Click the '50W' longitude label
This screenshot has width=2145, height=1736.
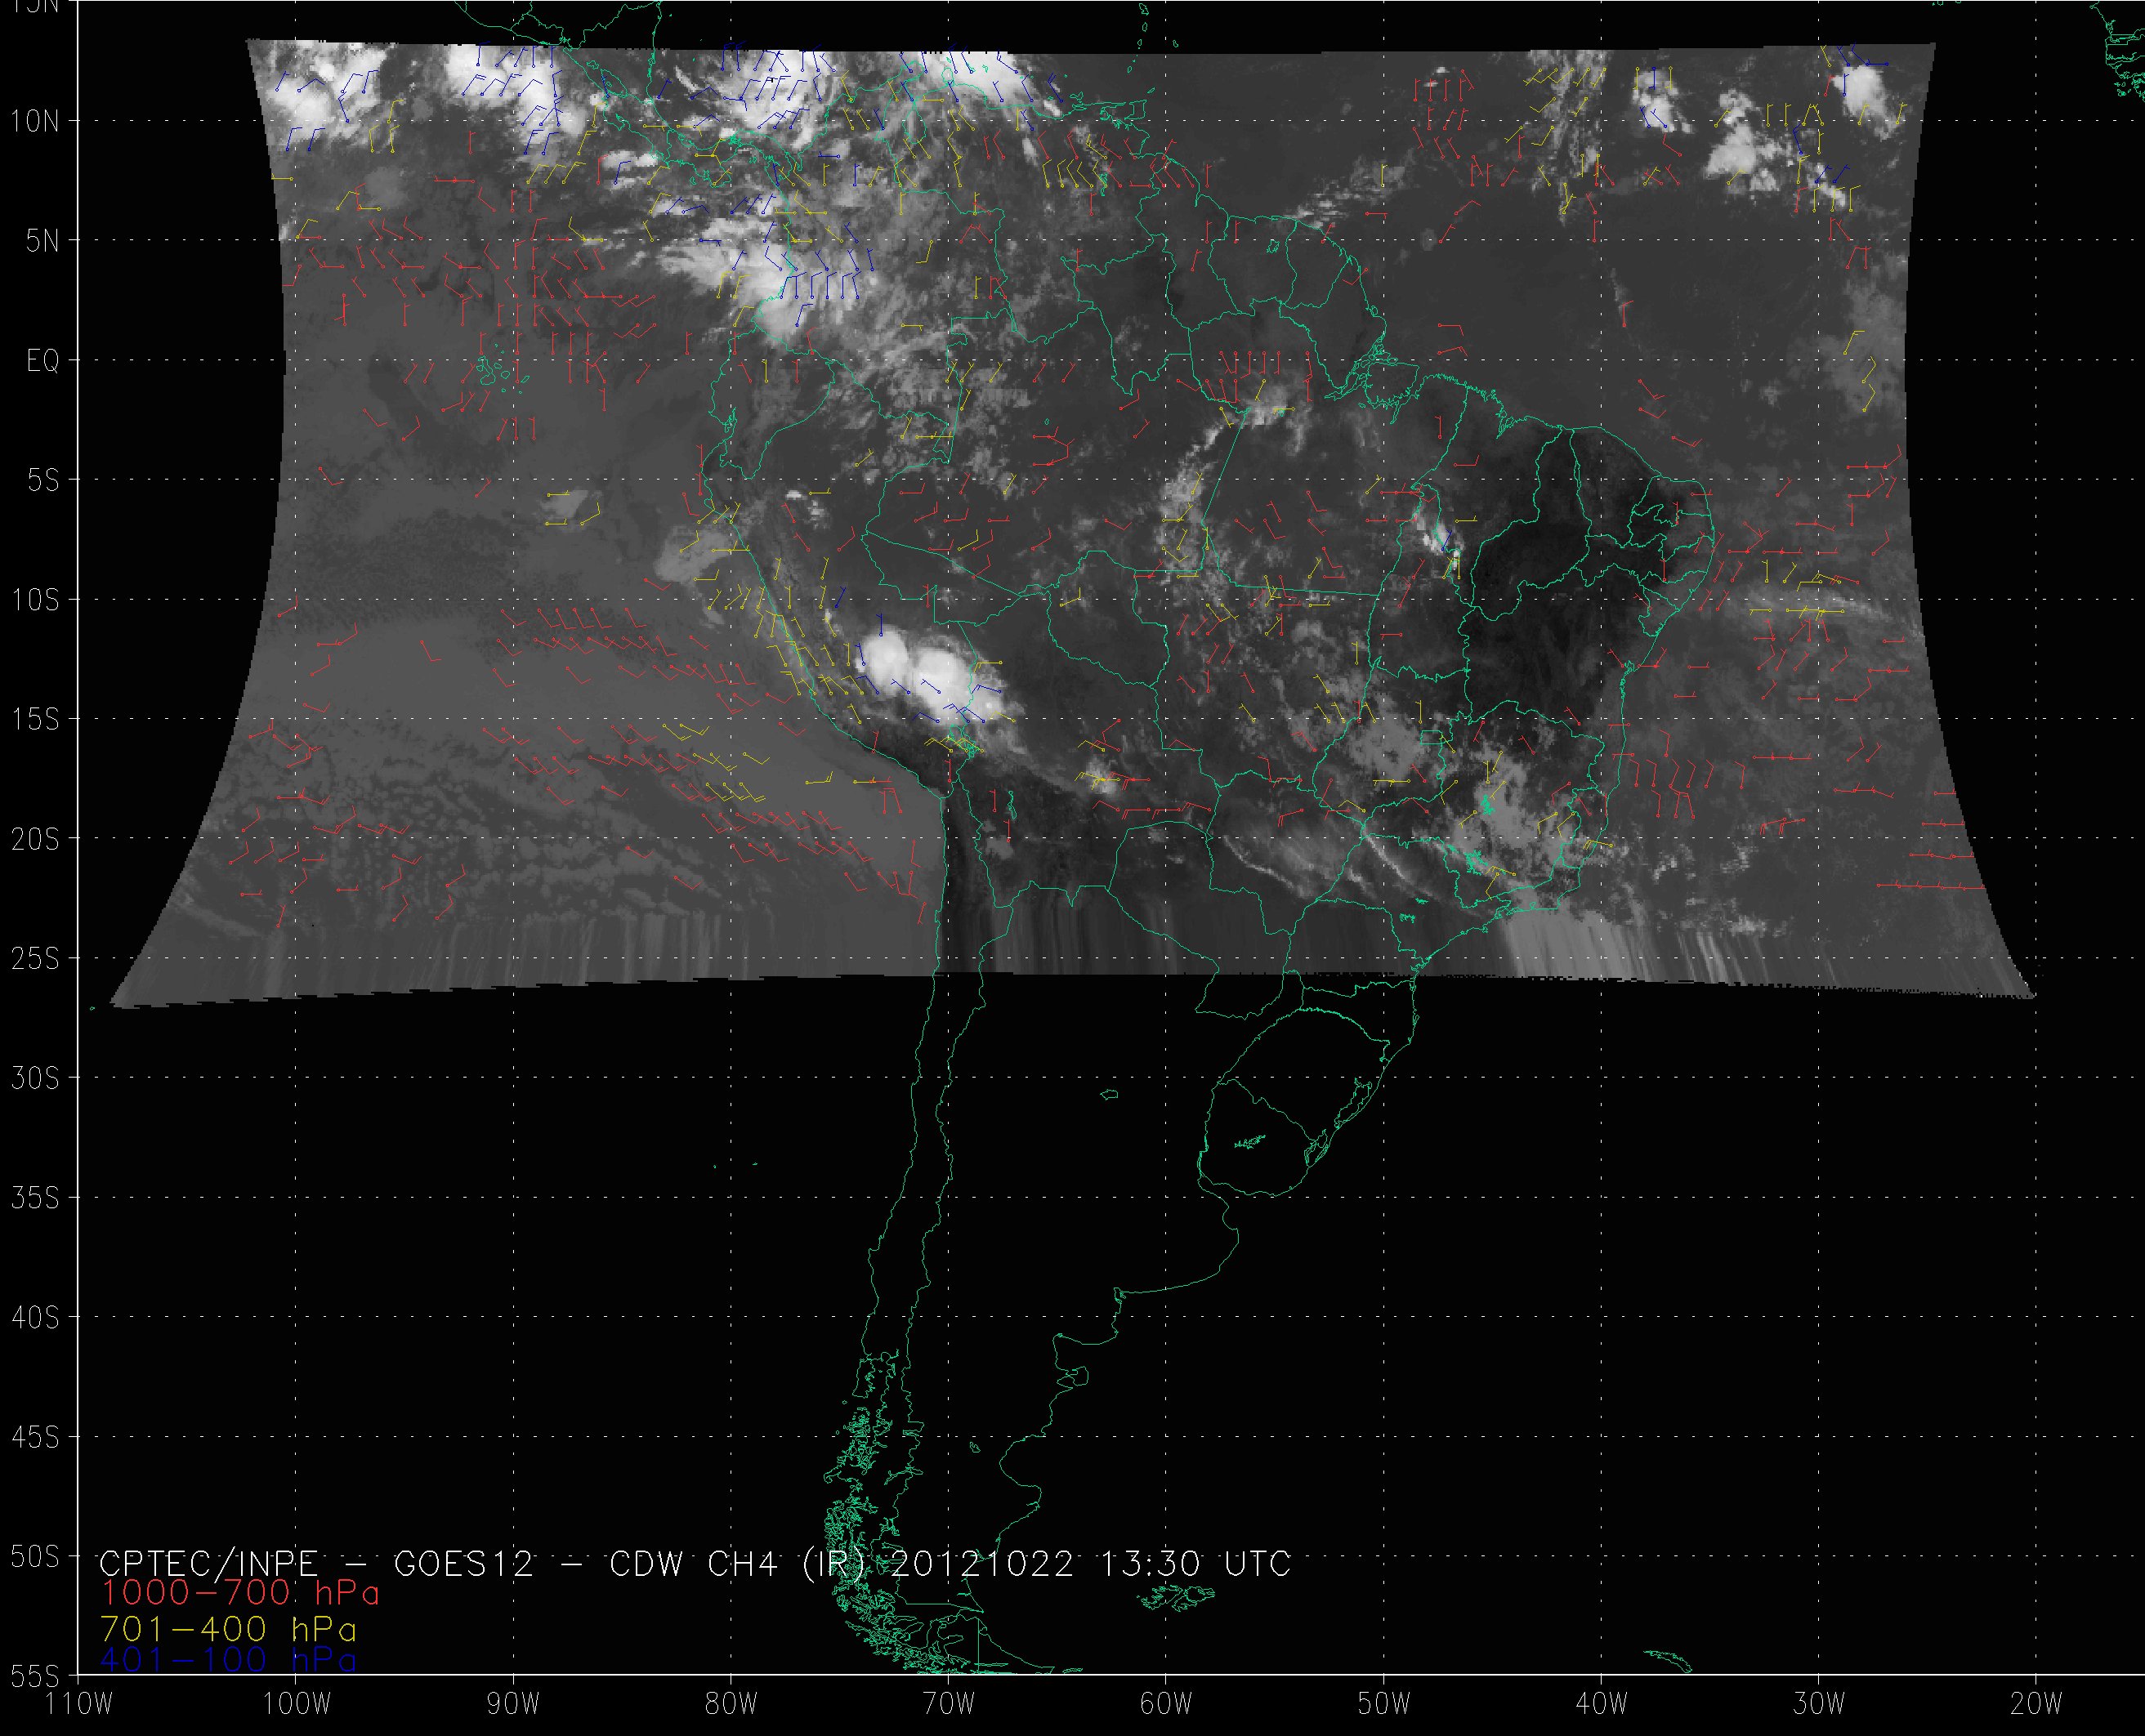pyautogui.click(x=1384, y=1704)
